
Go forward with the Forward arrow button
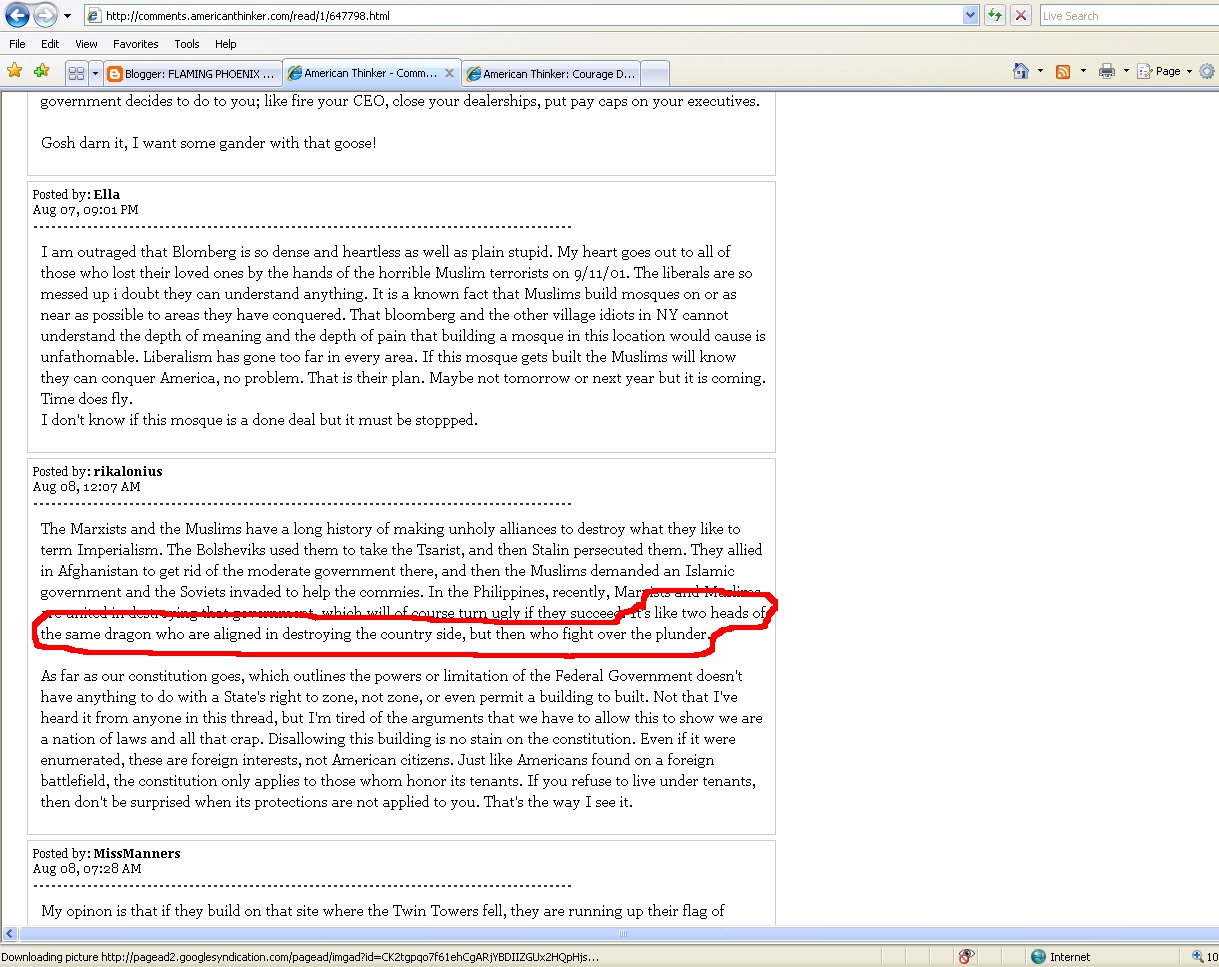[x=45, y=15]
